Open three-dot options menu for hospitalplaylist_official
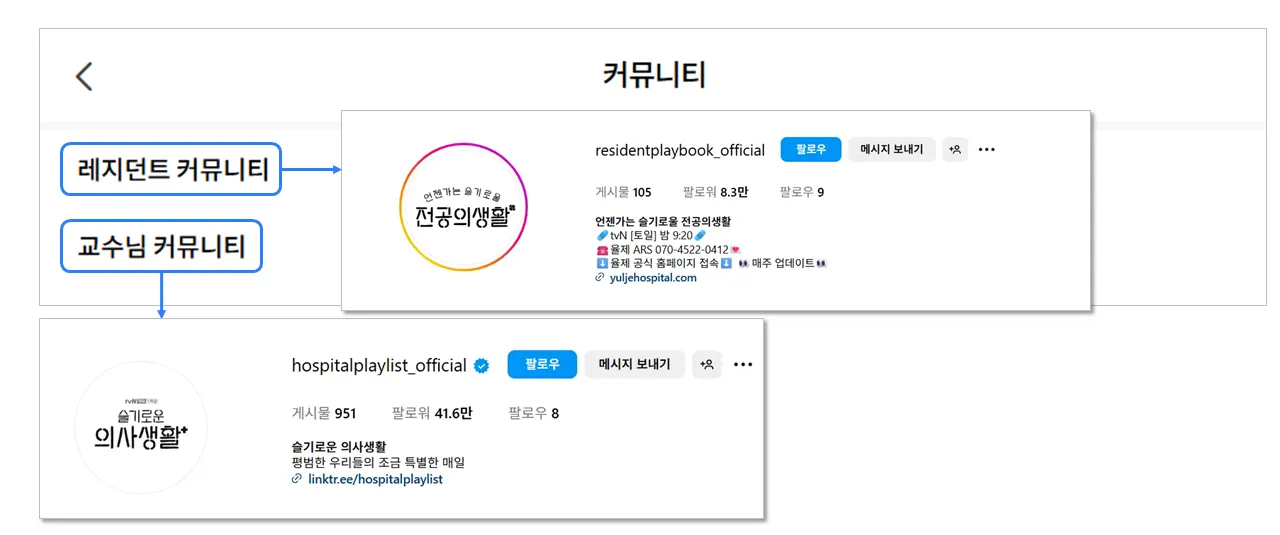This screenshot has height=535, width=1280. [x=742, y=365]
